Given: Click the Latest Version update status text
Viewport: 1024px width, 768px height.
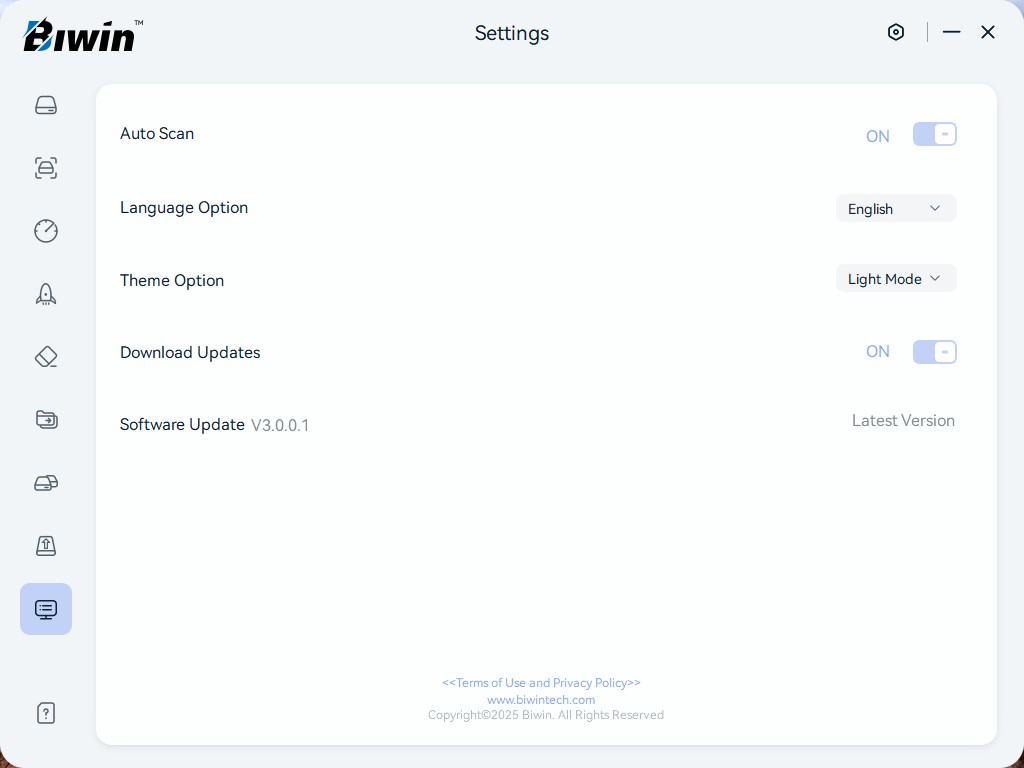Looking at the screenshot, I should pyautogui.click(x=903, y=421).
